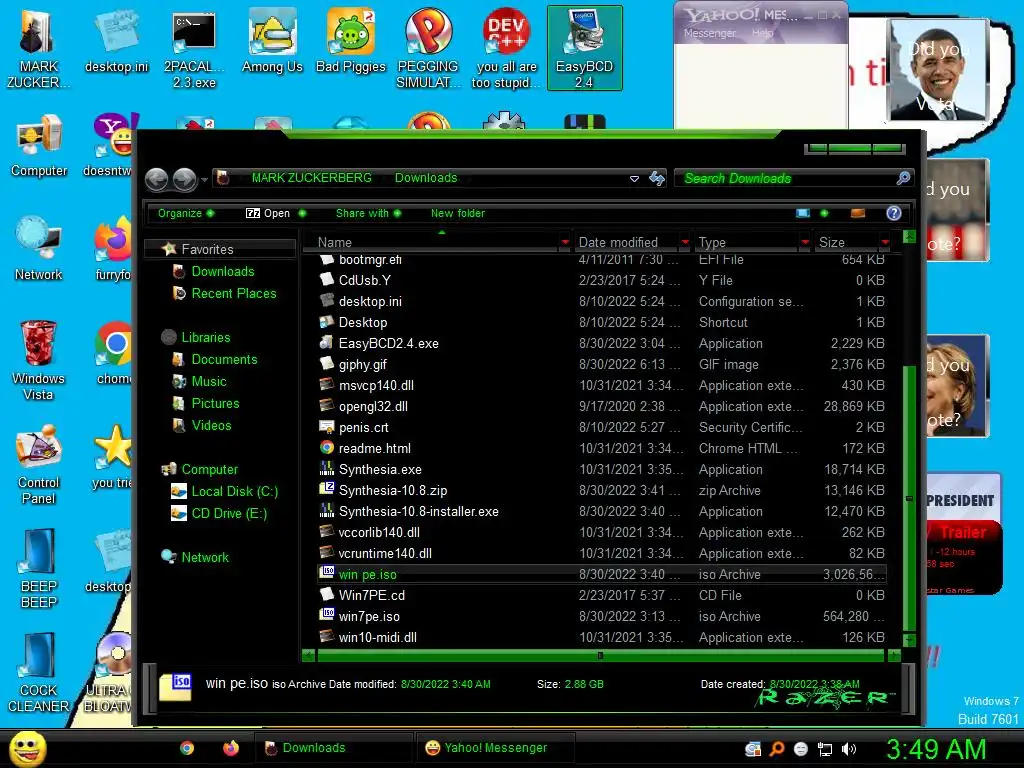
Task: Open the Type column filter dropdown
Action: pyautogui.click(x=805, y=242)
